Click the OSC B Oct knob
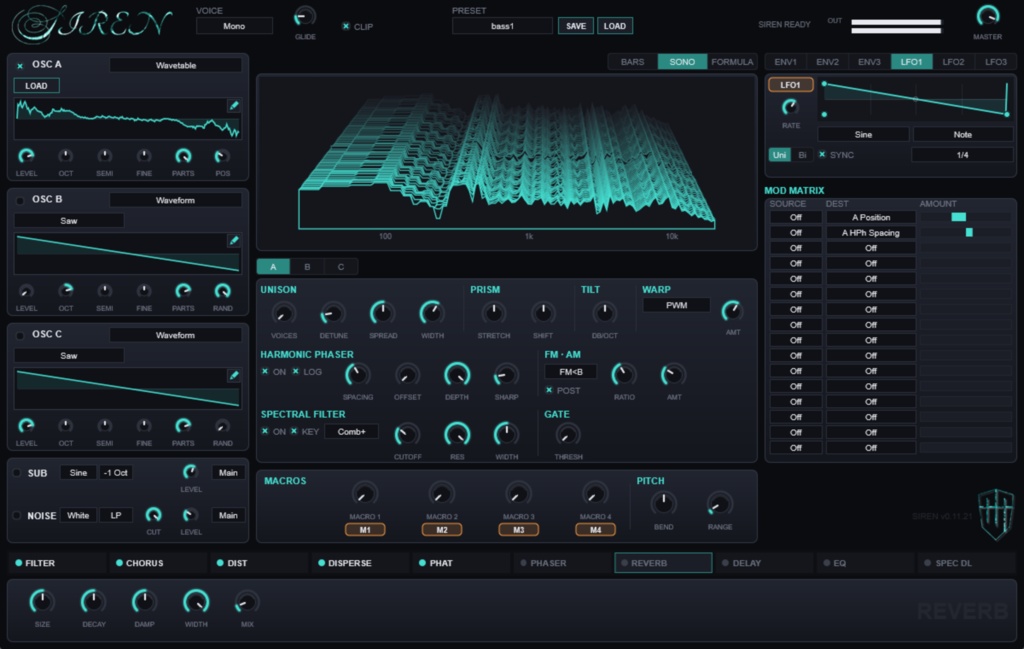1024x649 pixels. (65, 291)
